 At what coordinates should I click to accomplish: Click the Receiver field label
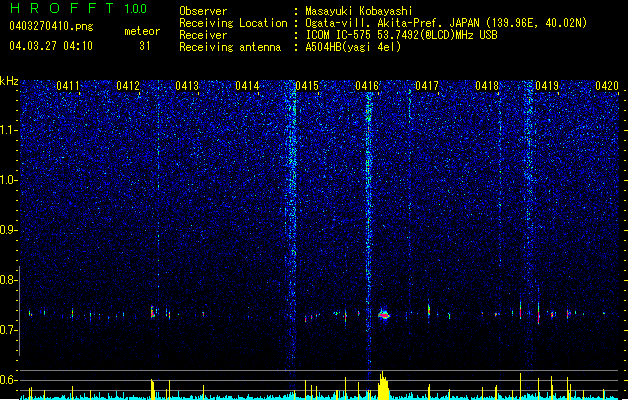pos(203,35)
